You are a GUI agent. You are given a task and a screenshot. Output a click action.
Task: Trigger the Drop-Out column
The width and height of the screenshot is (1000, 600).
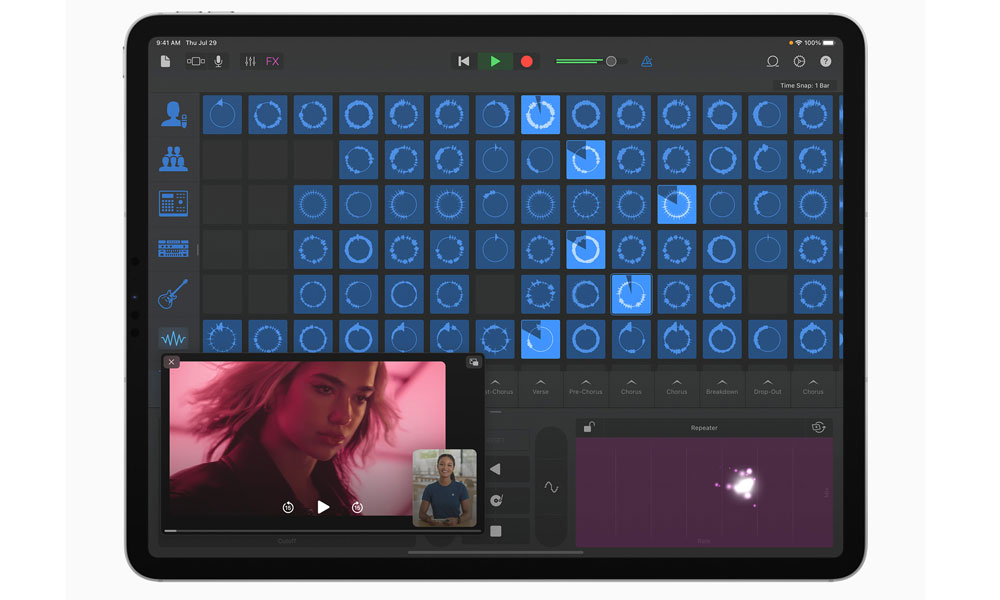(767, 387)
